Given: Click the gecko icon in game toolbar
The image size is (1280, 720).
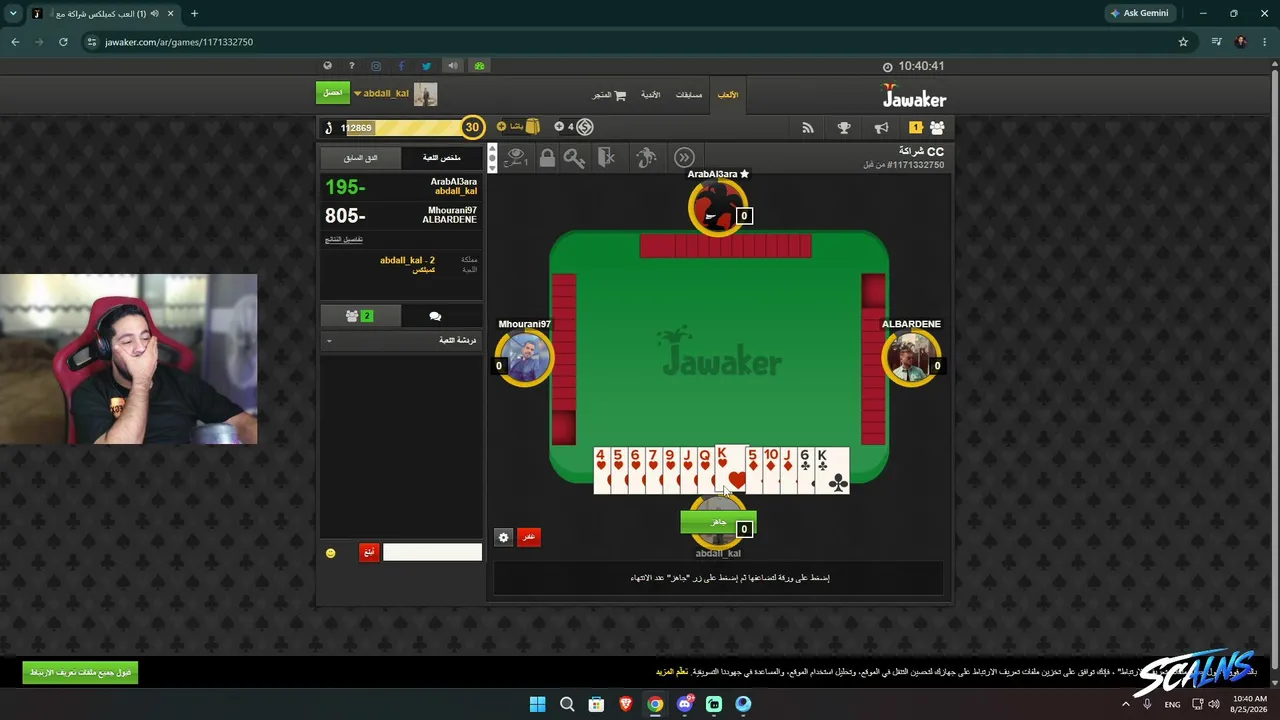Looking at the screenshot, I should pyautogui.click(x=647, y=158).
